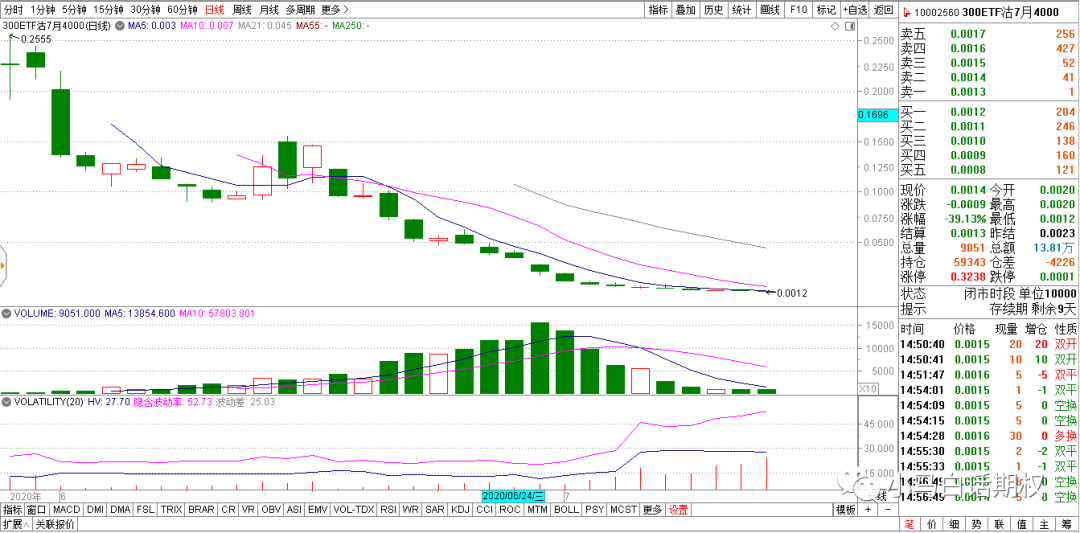Switch chart to 日线 daily period
Viewport: 1080px width, 533px height.
pos(214,9)
